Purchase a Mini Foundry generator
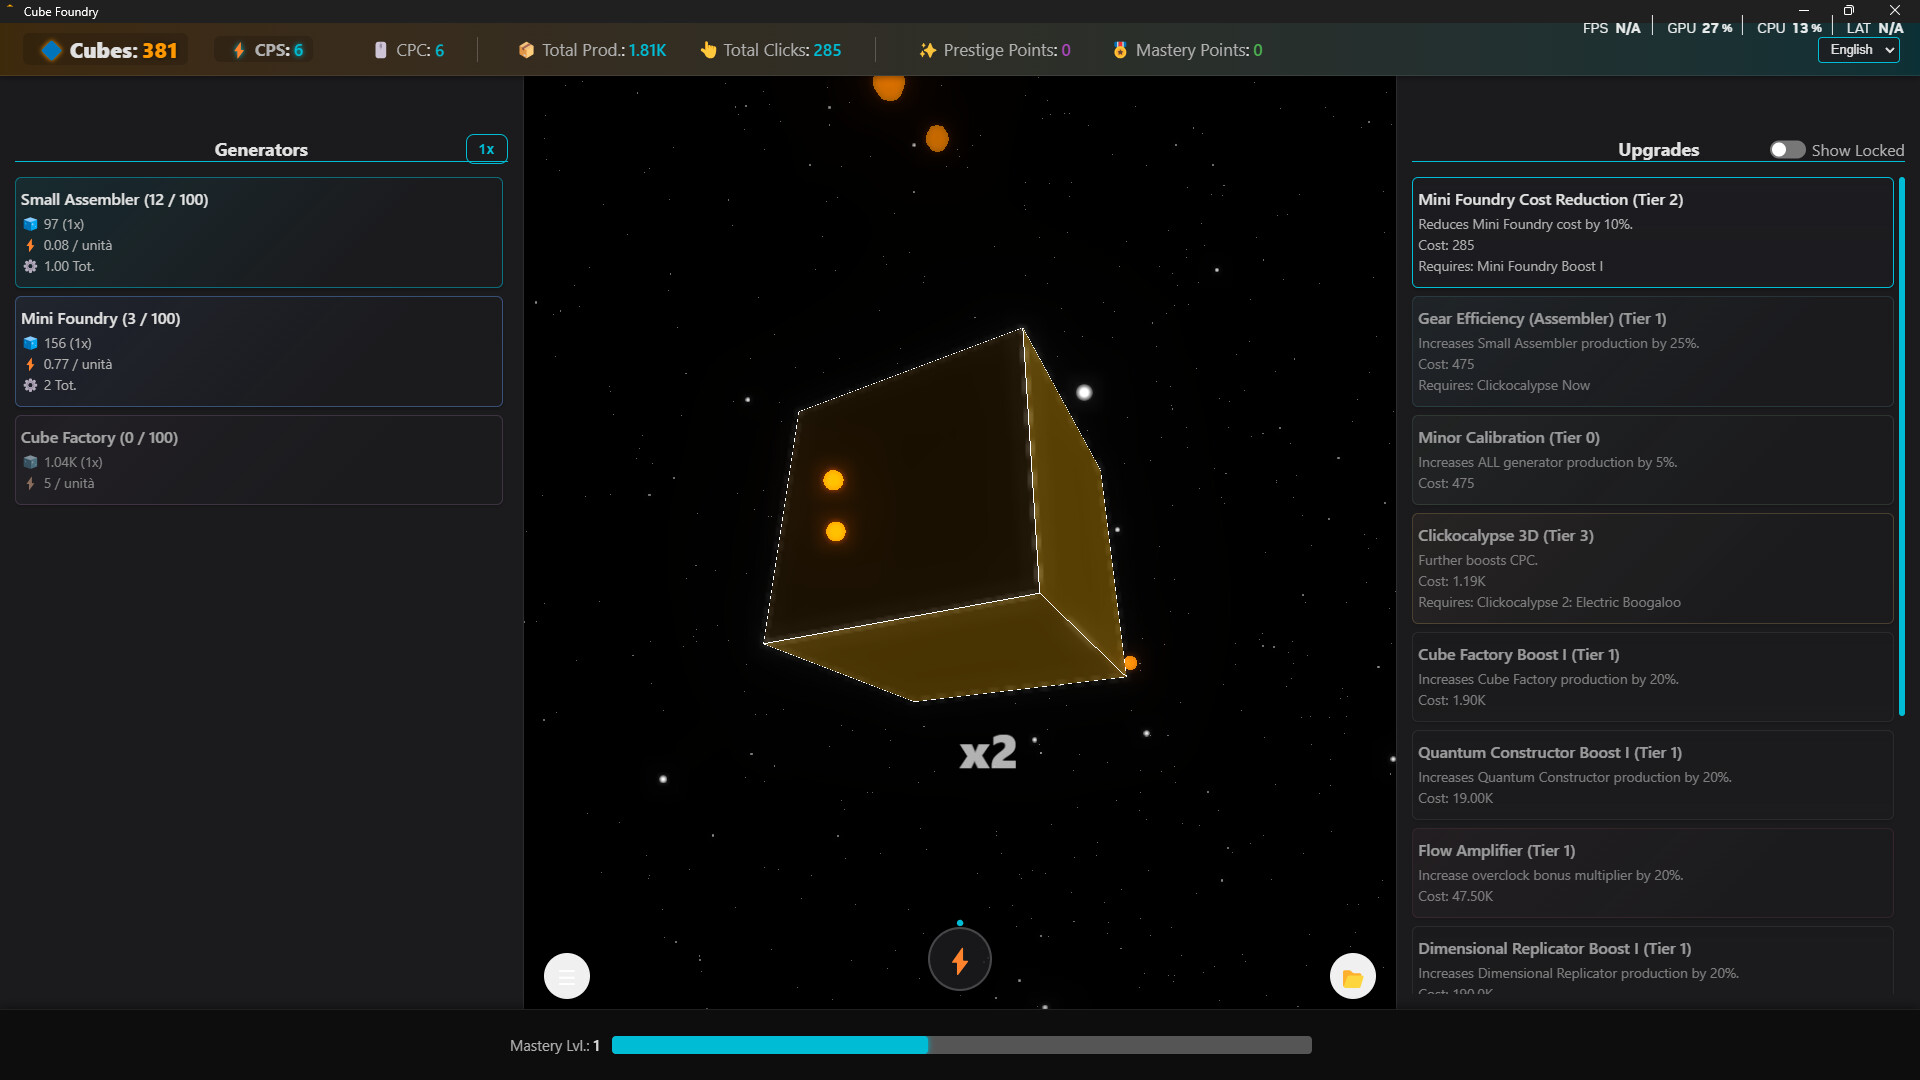Viewport: 1920px width, 1080px height. coord(258,351)
